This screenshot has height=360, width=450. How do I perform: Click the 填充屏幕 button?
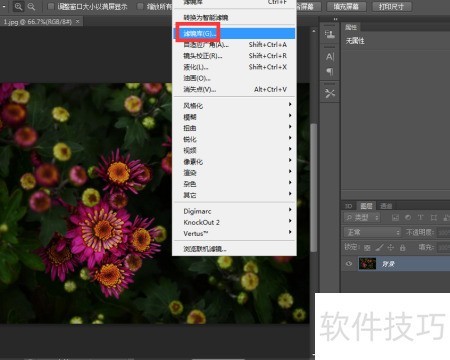346,6
